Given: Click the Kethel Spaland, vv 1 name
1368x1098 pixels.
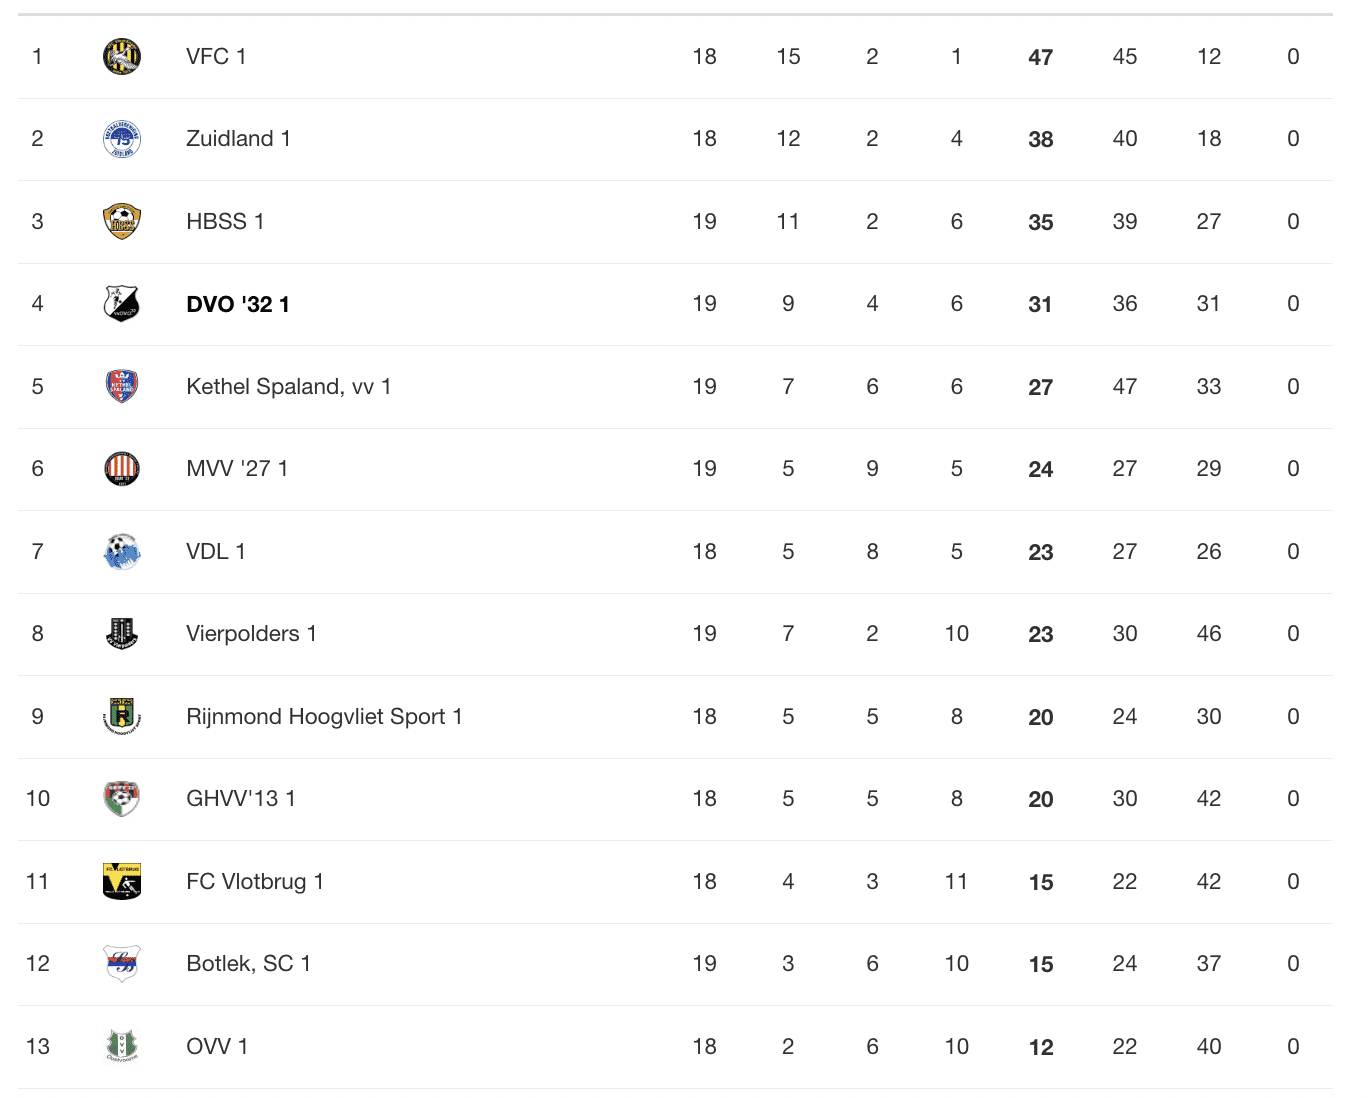Looking at the screenshot, I should 289,386.
